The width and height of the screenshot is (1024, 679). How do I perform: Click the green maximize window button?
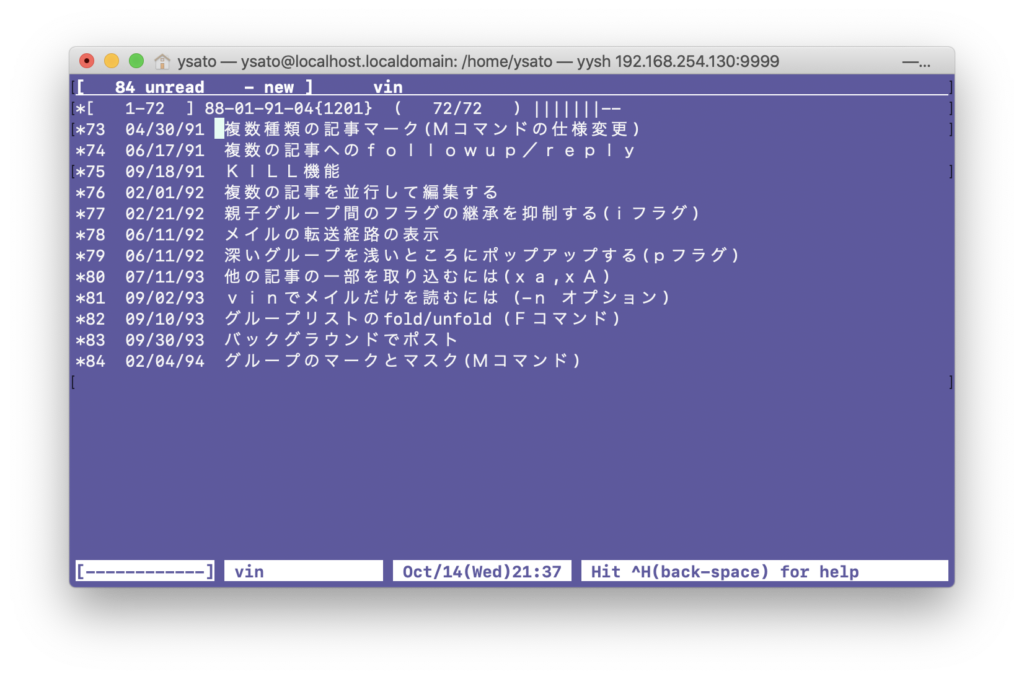coord(136,61)
